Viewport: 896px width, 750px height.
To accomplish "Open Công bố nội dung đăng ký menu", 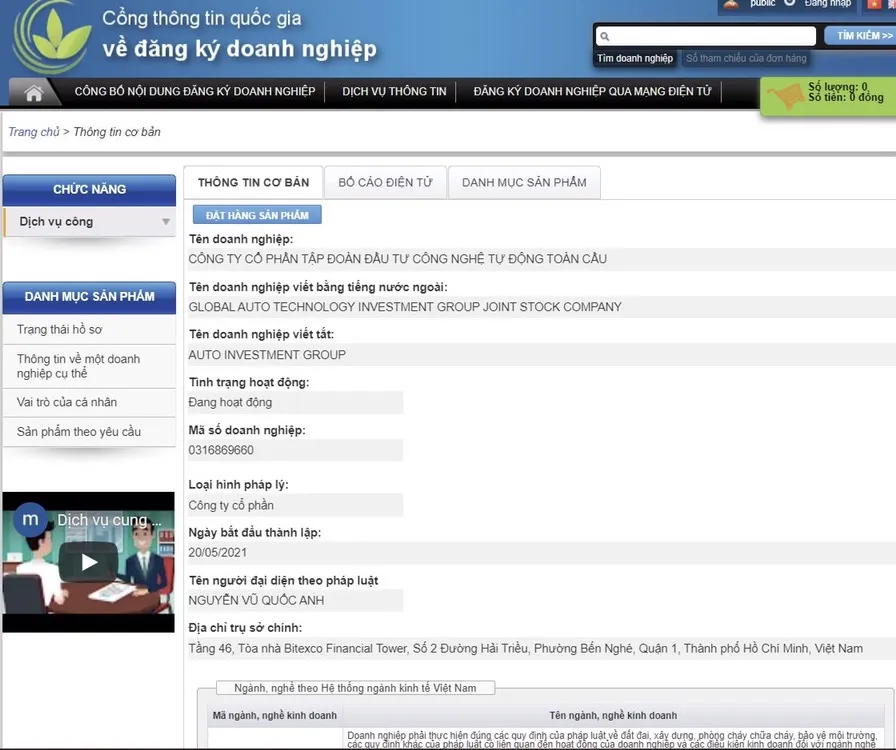I will tap(195, 92).
